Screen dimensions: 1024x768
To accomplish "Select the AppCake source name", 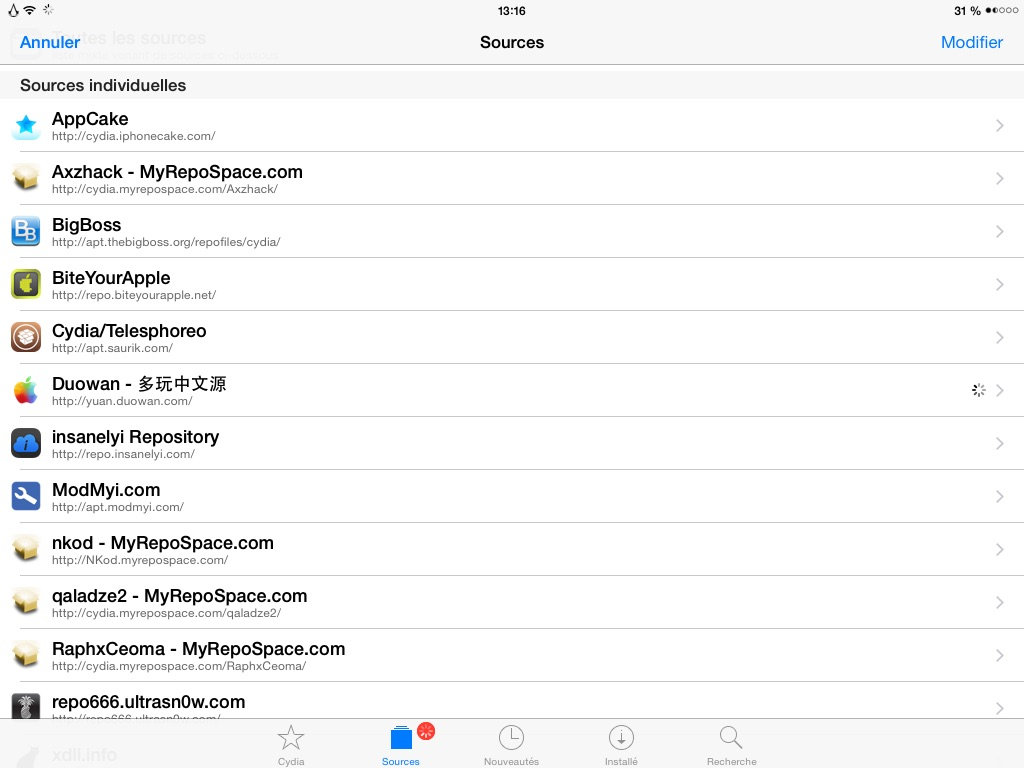I will pos(90,119).
